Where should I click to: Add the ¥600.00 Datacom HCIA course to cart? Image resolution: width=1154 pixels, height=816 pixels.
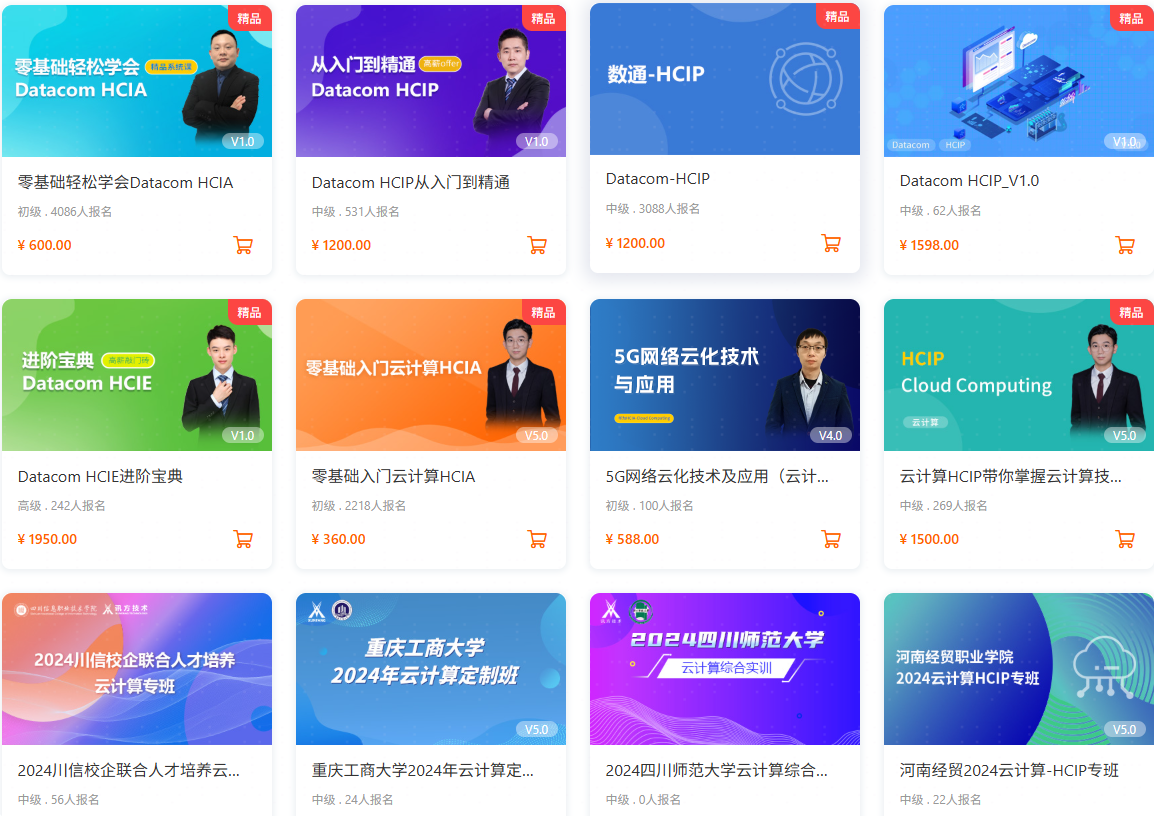tap(244, 245)
